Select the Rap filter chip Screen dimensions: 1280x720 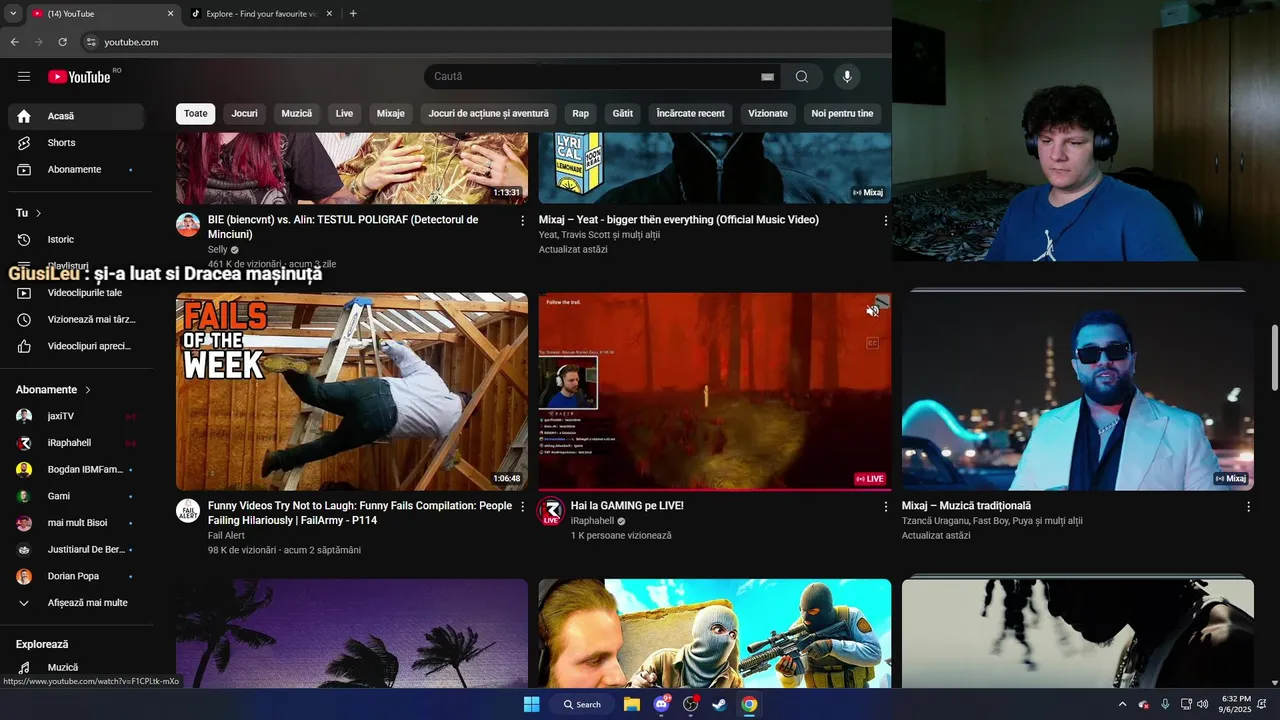click(x=581, y=114)
